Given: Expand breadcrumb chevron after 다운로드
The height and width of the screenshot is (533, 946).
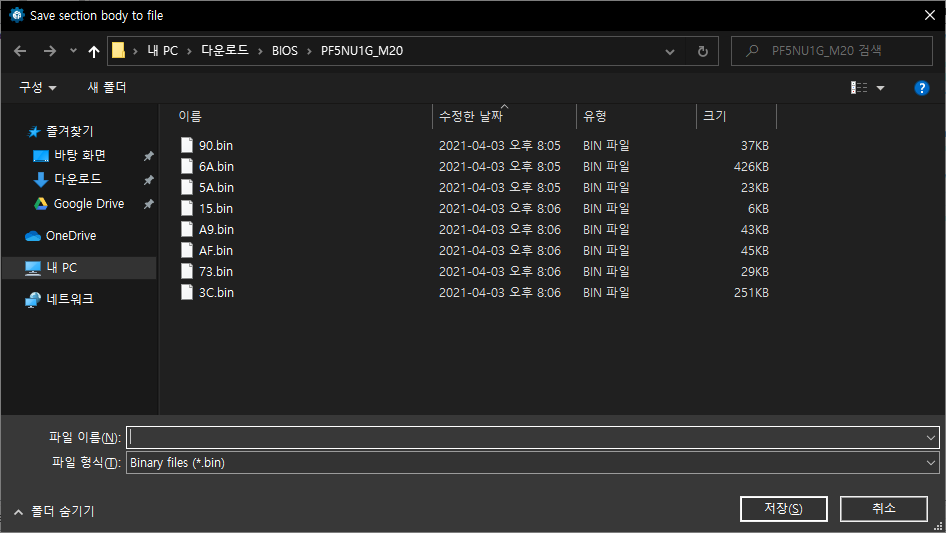Looking at the screenshot, I should pos(260,51).
